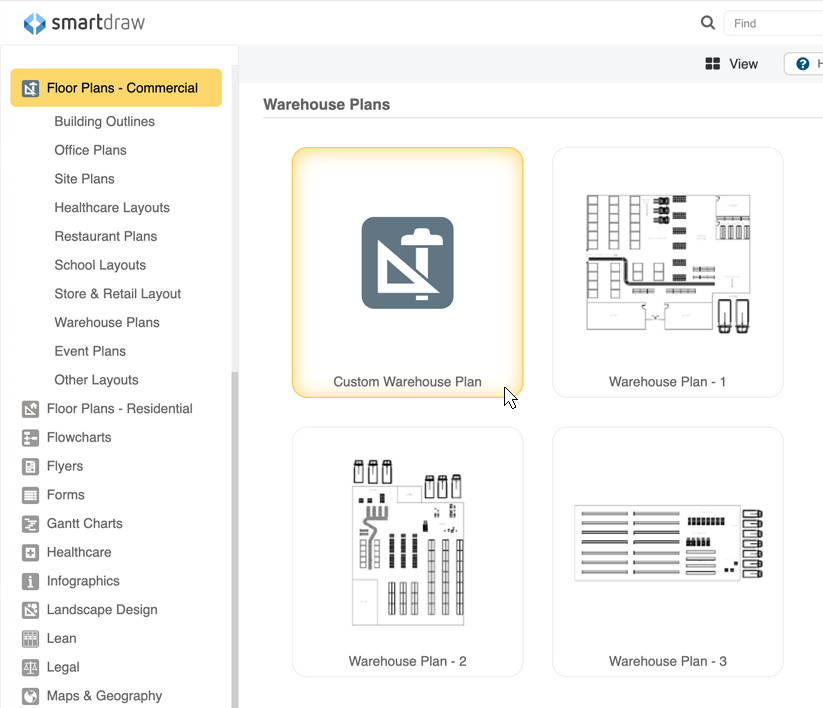Click the Warehouse Plans section heading
Viewport: 823px width, 708px height.
326,104
